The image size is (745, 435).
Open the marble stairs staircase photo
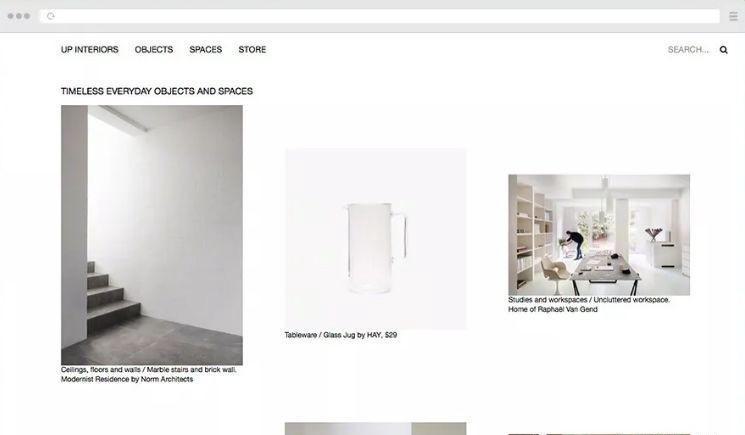click(152, 235)
